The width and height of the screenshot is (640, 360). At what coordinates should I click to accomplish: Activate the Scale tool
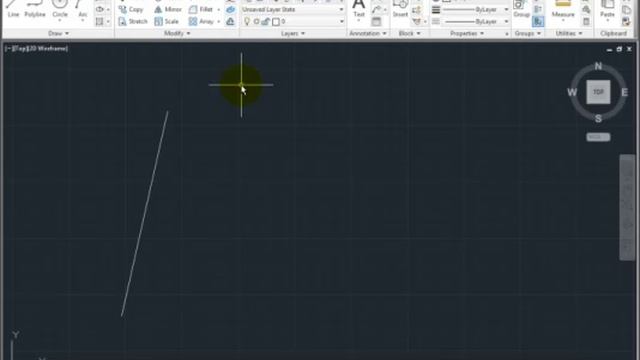coord(167,21)
